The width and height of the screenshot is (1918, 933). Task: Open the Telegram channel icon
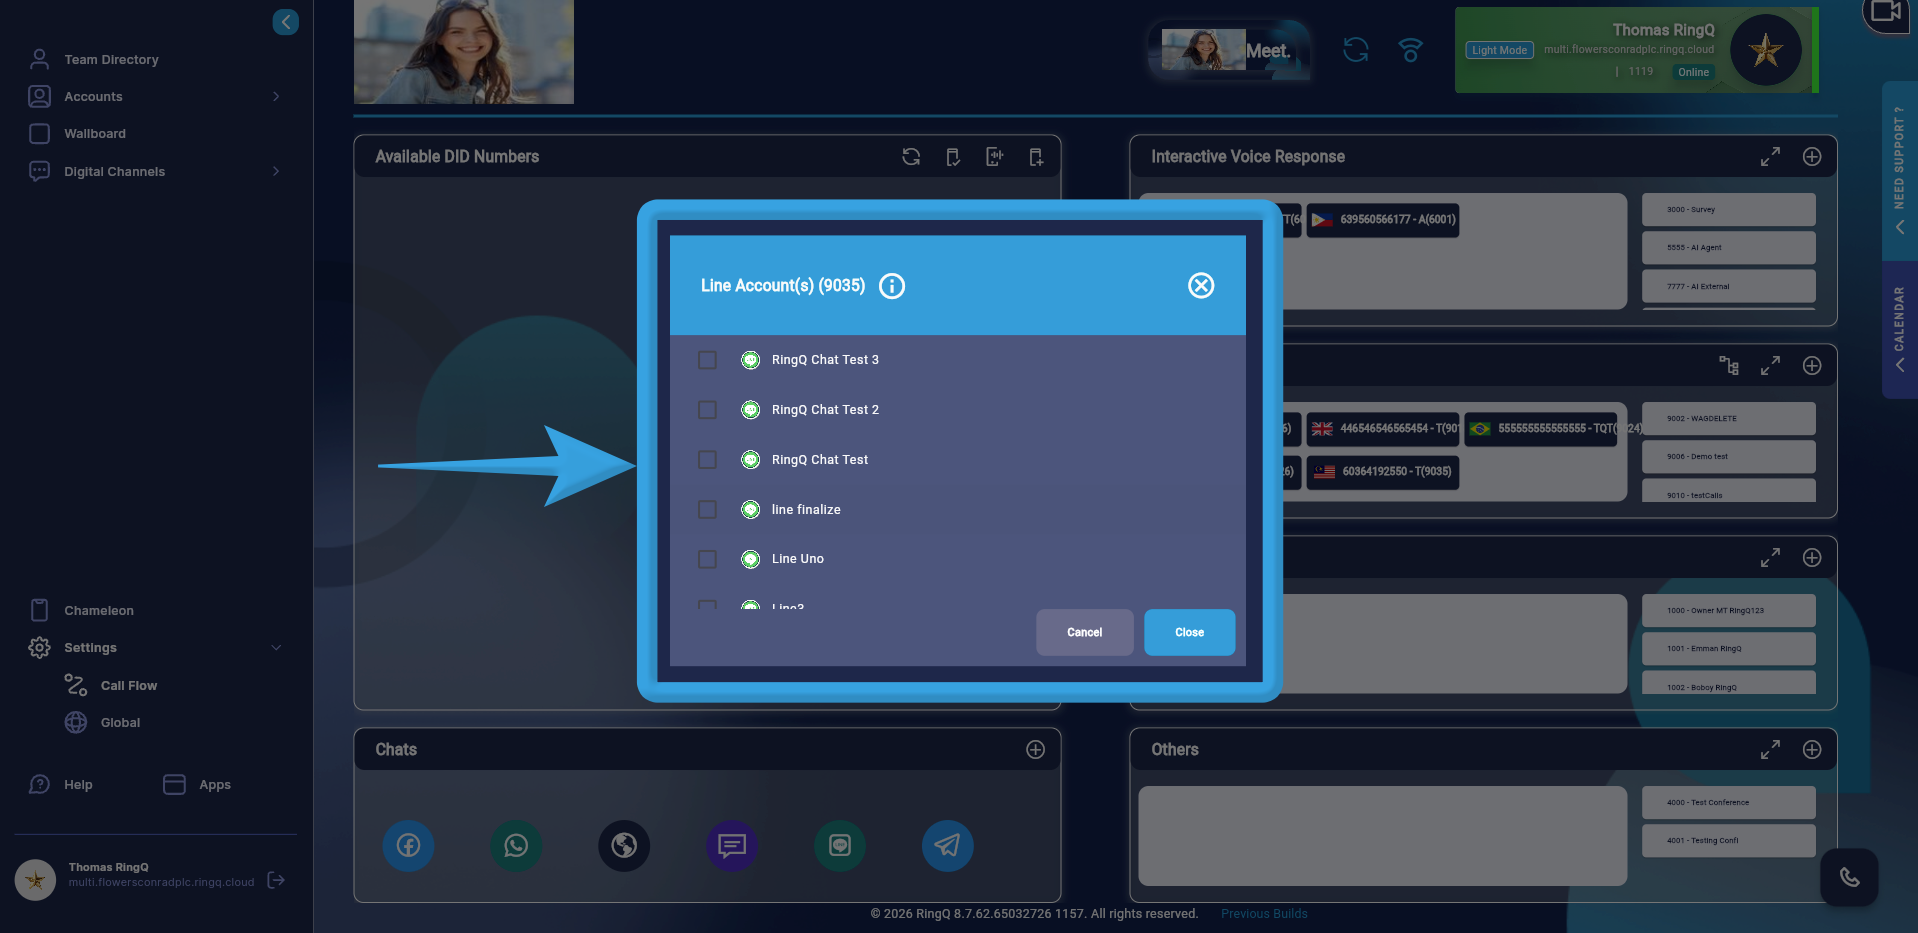(x=947, y=845)
